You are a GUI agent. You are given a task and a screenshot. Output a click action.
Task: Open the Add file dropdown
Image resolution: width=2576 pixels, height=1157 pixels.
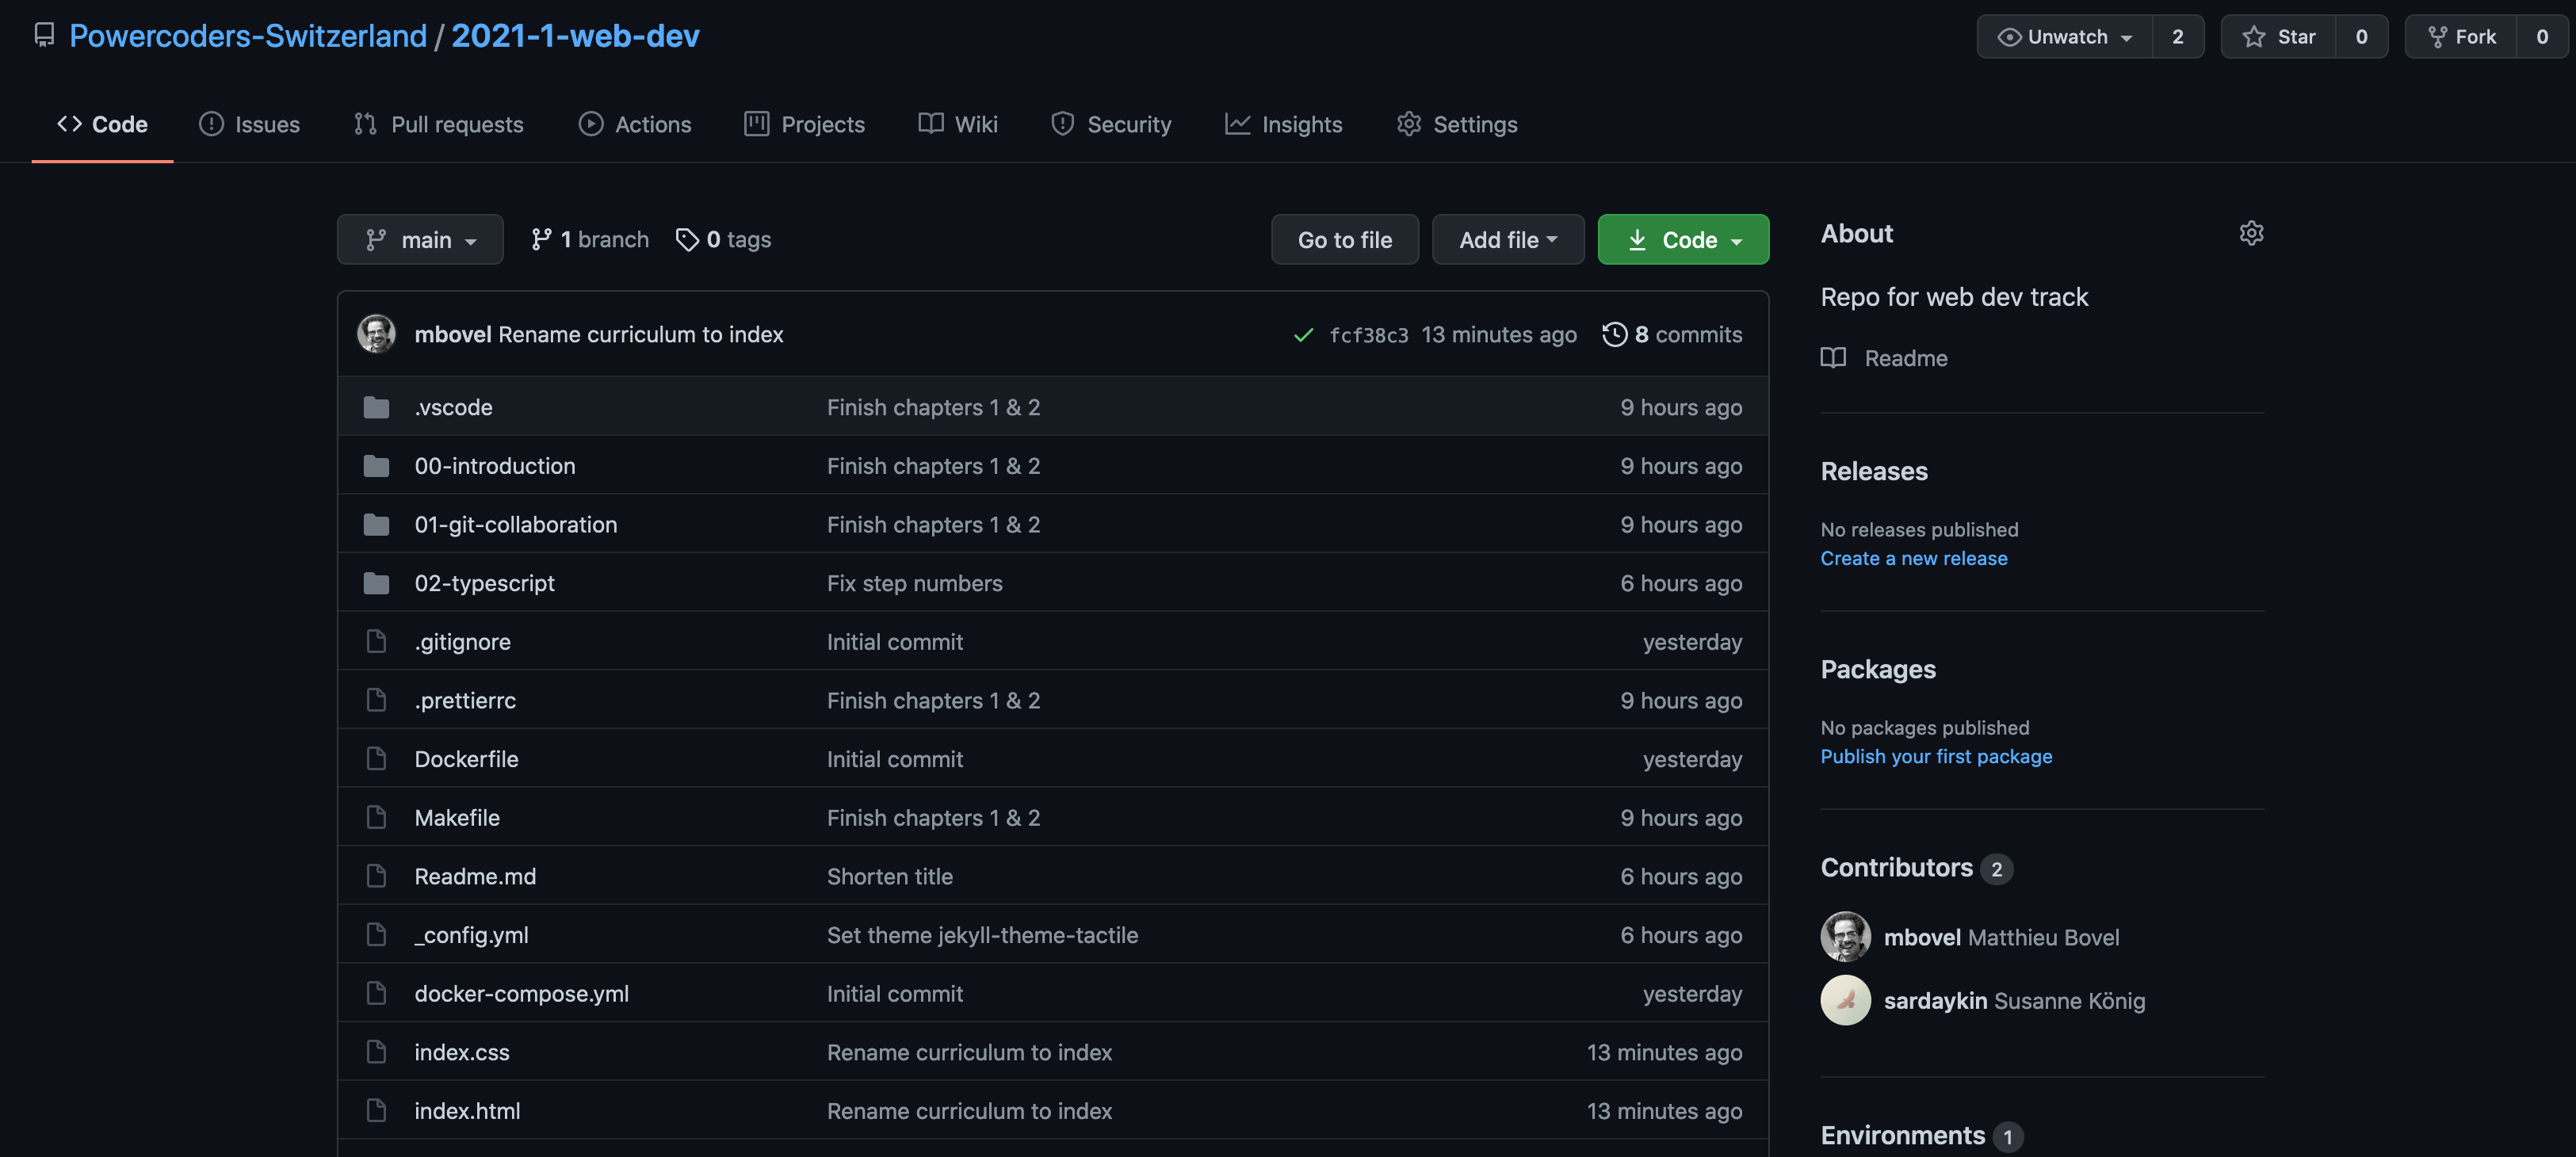pyautogui.click(x=1507, y=240)
